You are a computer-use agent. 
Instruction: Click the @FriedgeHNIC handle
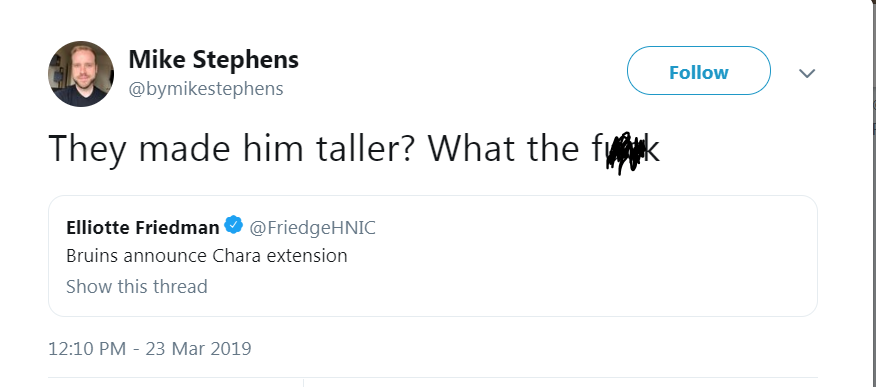(x=312, y=227)
